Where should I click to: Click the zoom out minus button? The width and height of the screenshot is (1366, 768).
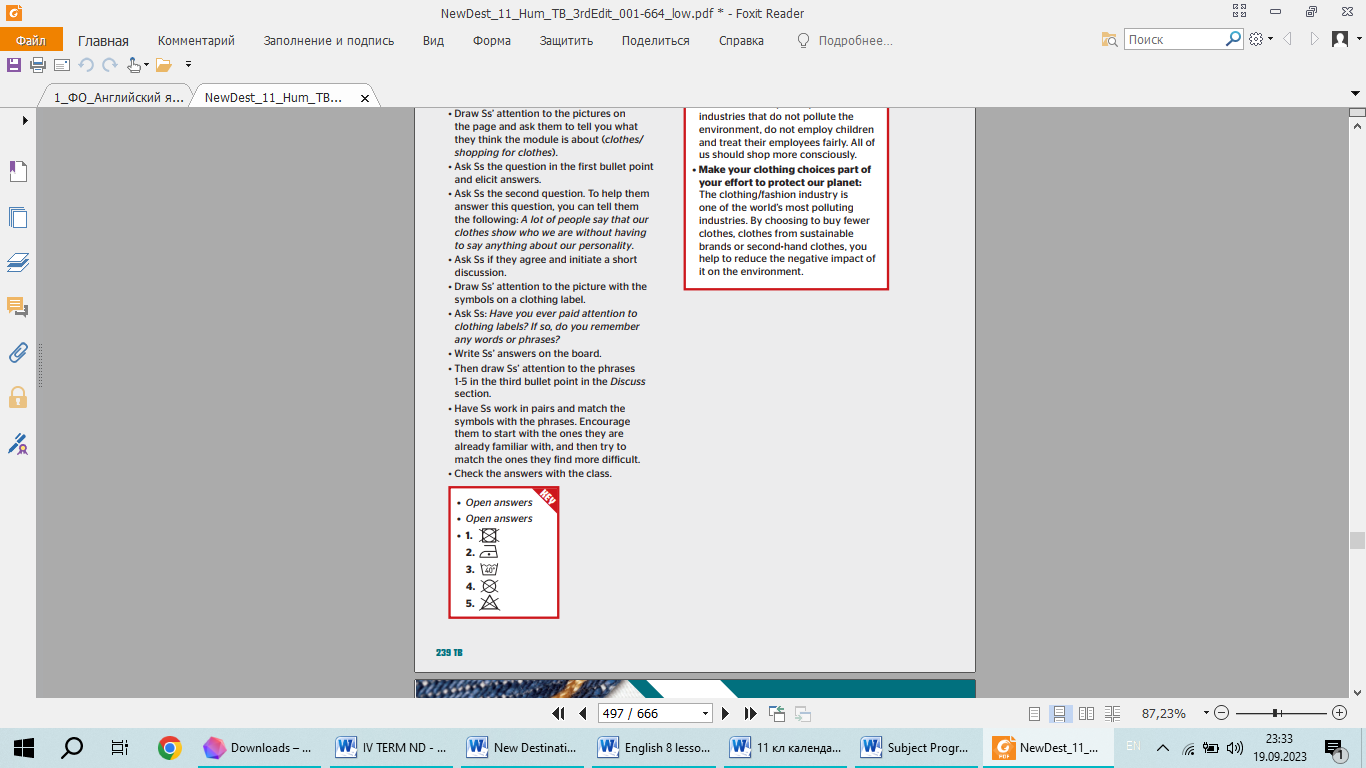click(1222, 713)
